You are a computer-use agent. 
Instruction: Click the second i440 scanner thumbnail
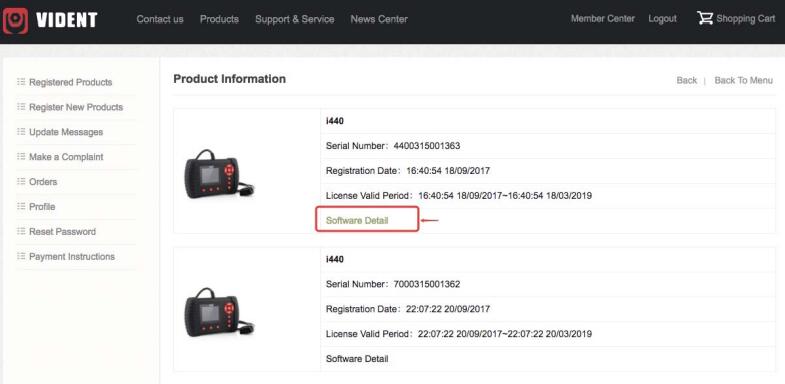(x=219, y=311)
